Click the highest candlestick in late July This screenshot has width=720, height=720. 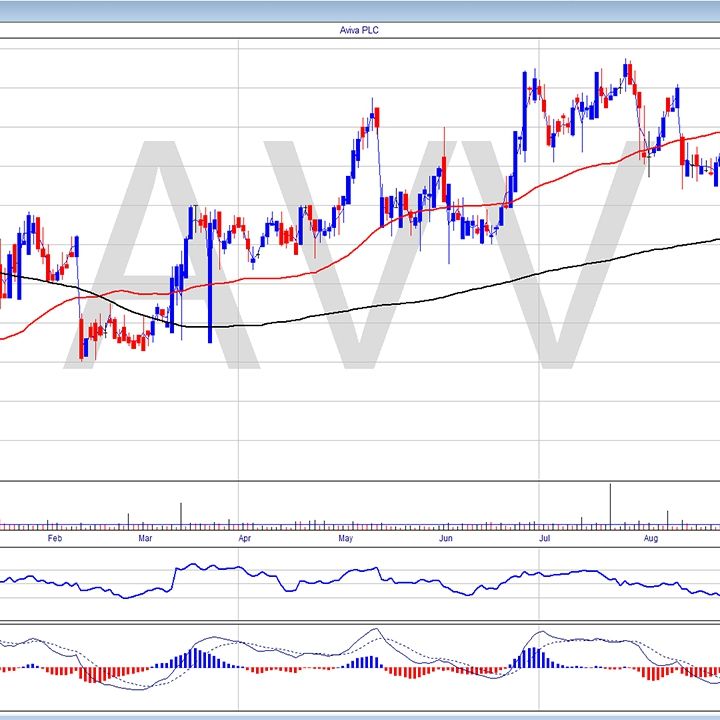tap(627, 72)
